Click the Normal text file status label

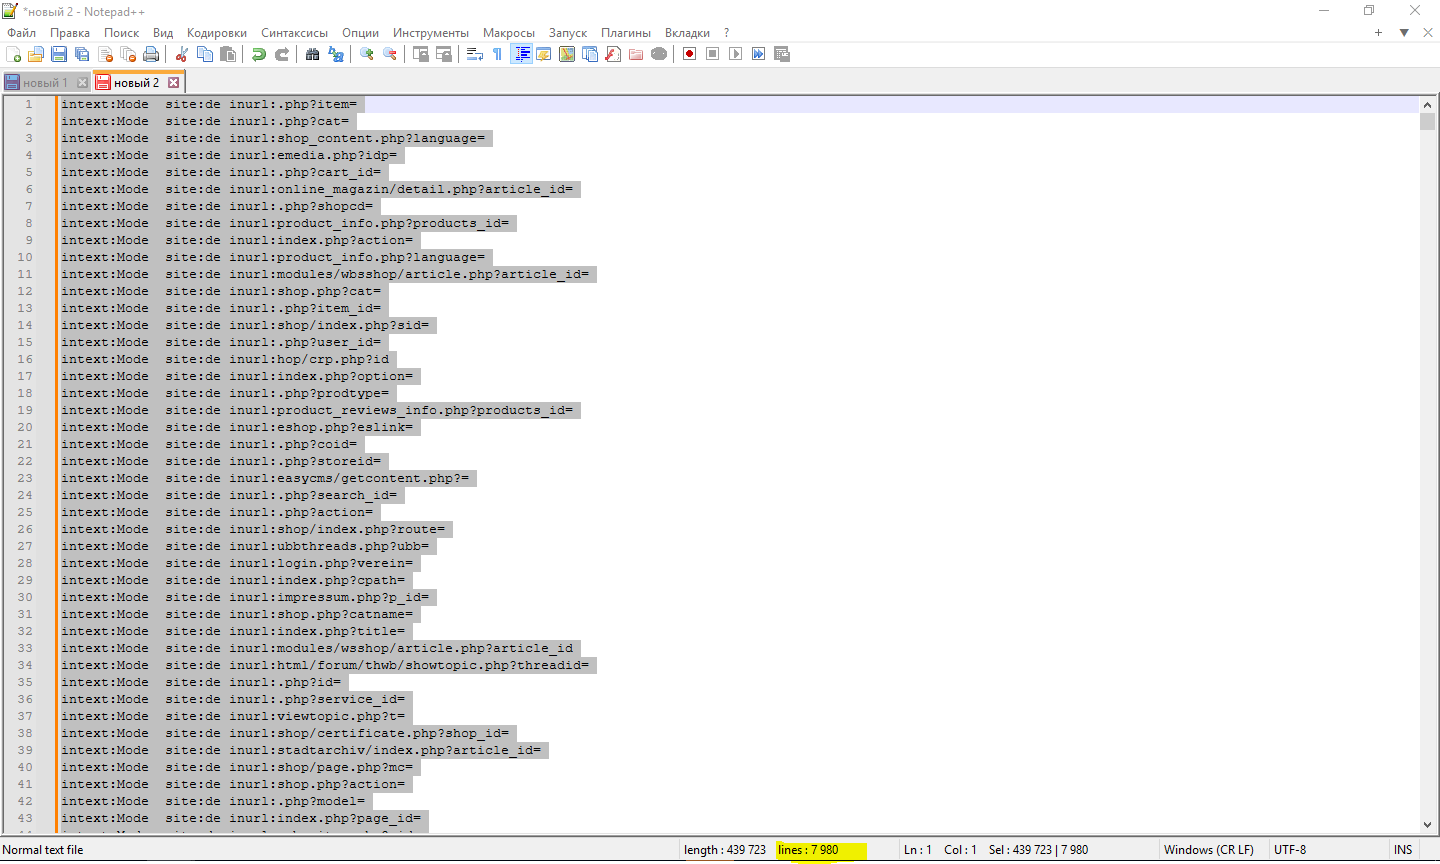tap(43, 850)
